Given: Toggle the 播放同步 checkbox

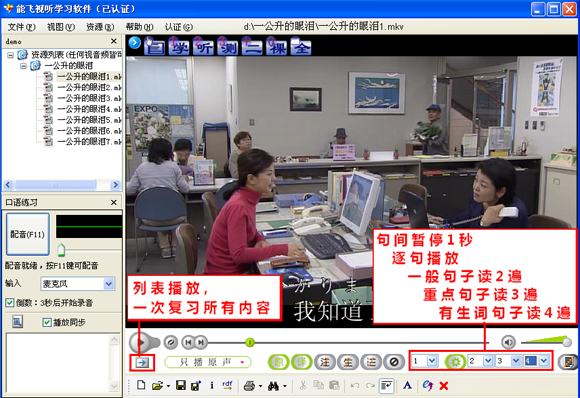Looking at the screenshot, I should click(47, 322).
